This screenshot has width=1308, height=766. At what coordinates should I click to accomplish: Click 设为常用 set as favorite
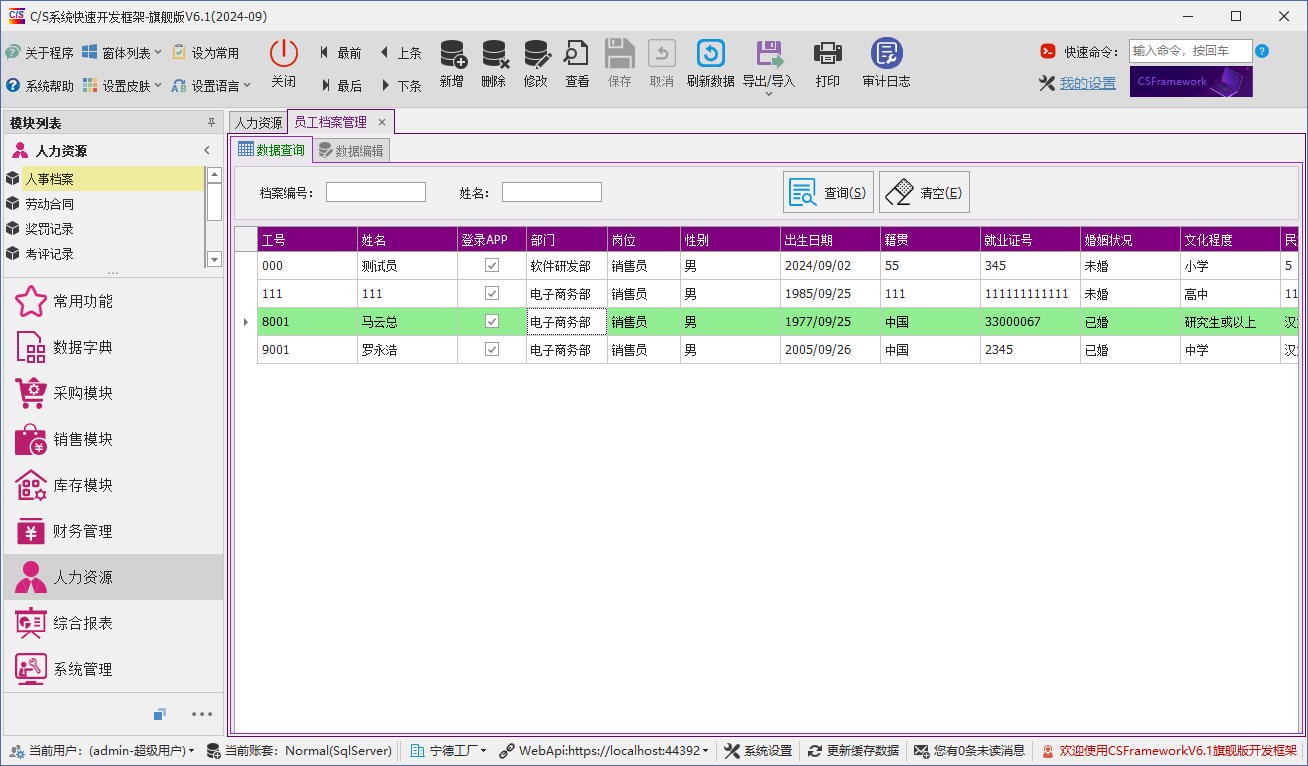206,53
